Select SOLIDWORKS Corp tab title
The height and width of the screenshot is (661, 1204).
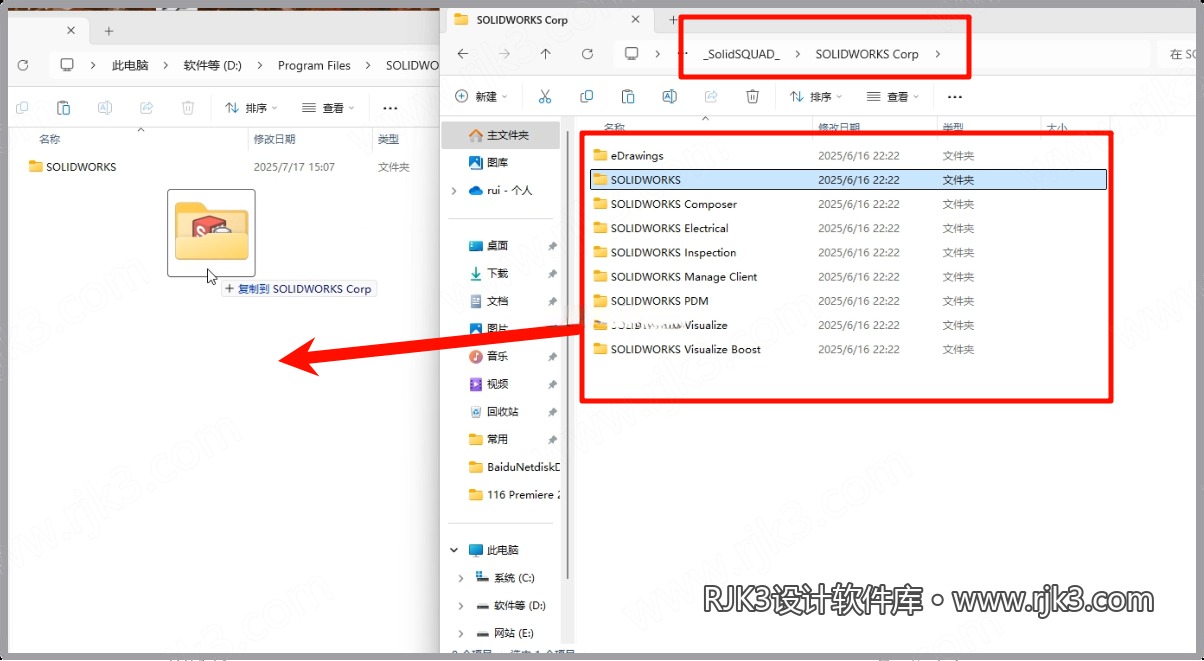(522, 20)
